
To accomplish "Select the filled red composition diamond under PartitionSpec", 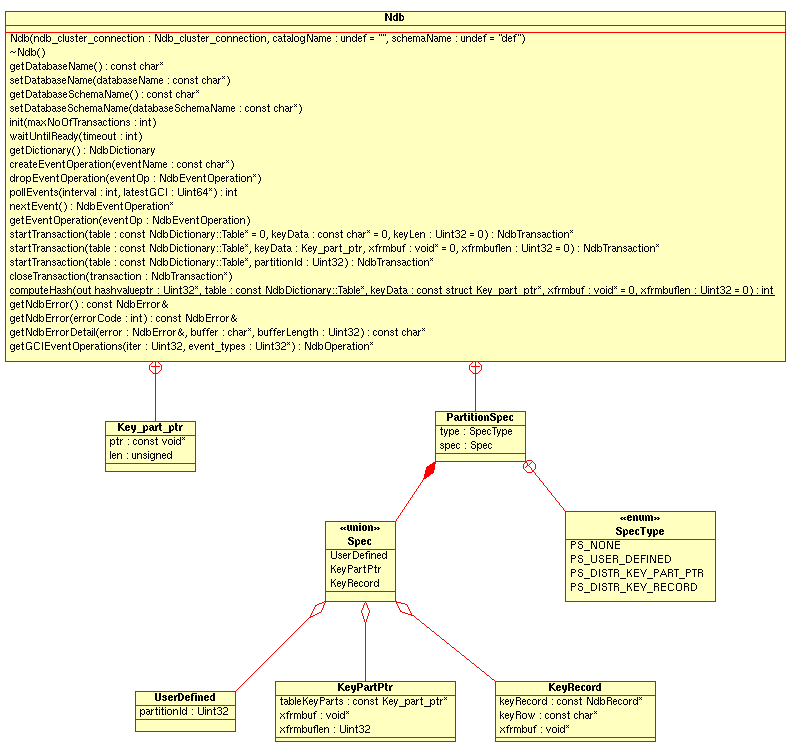I will (430, 471).
